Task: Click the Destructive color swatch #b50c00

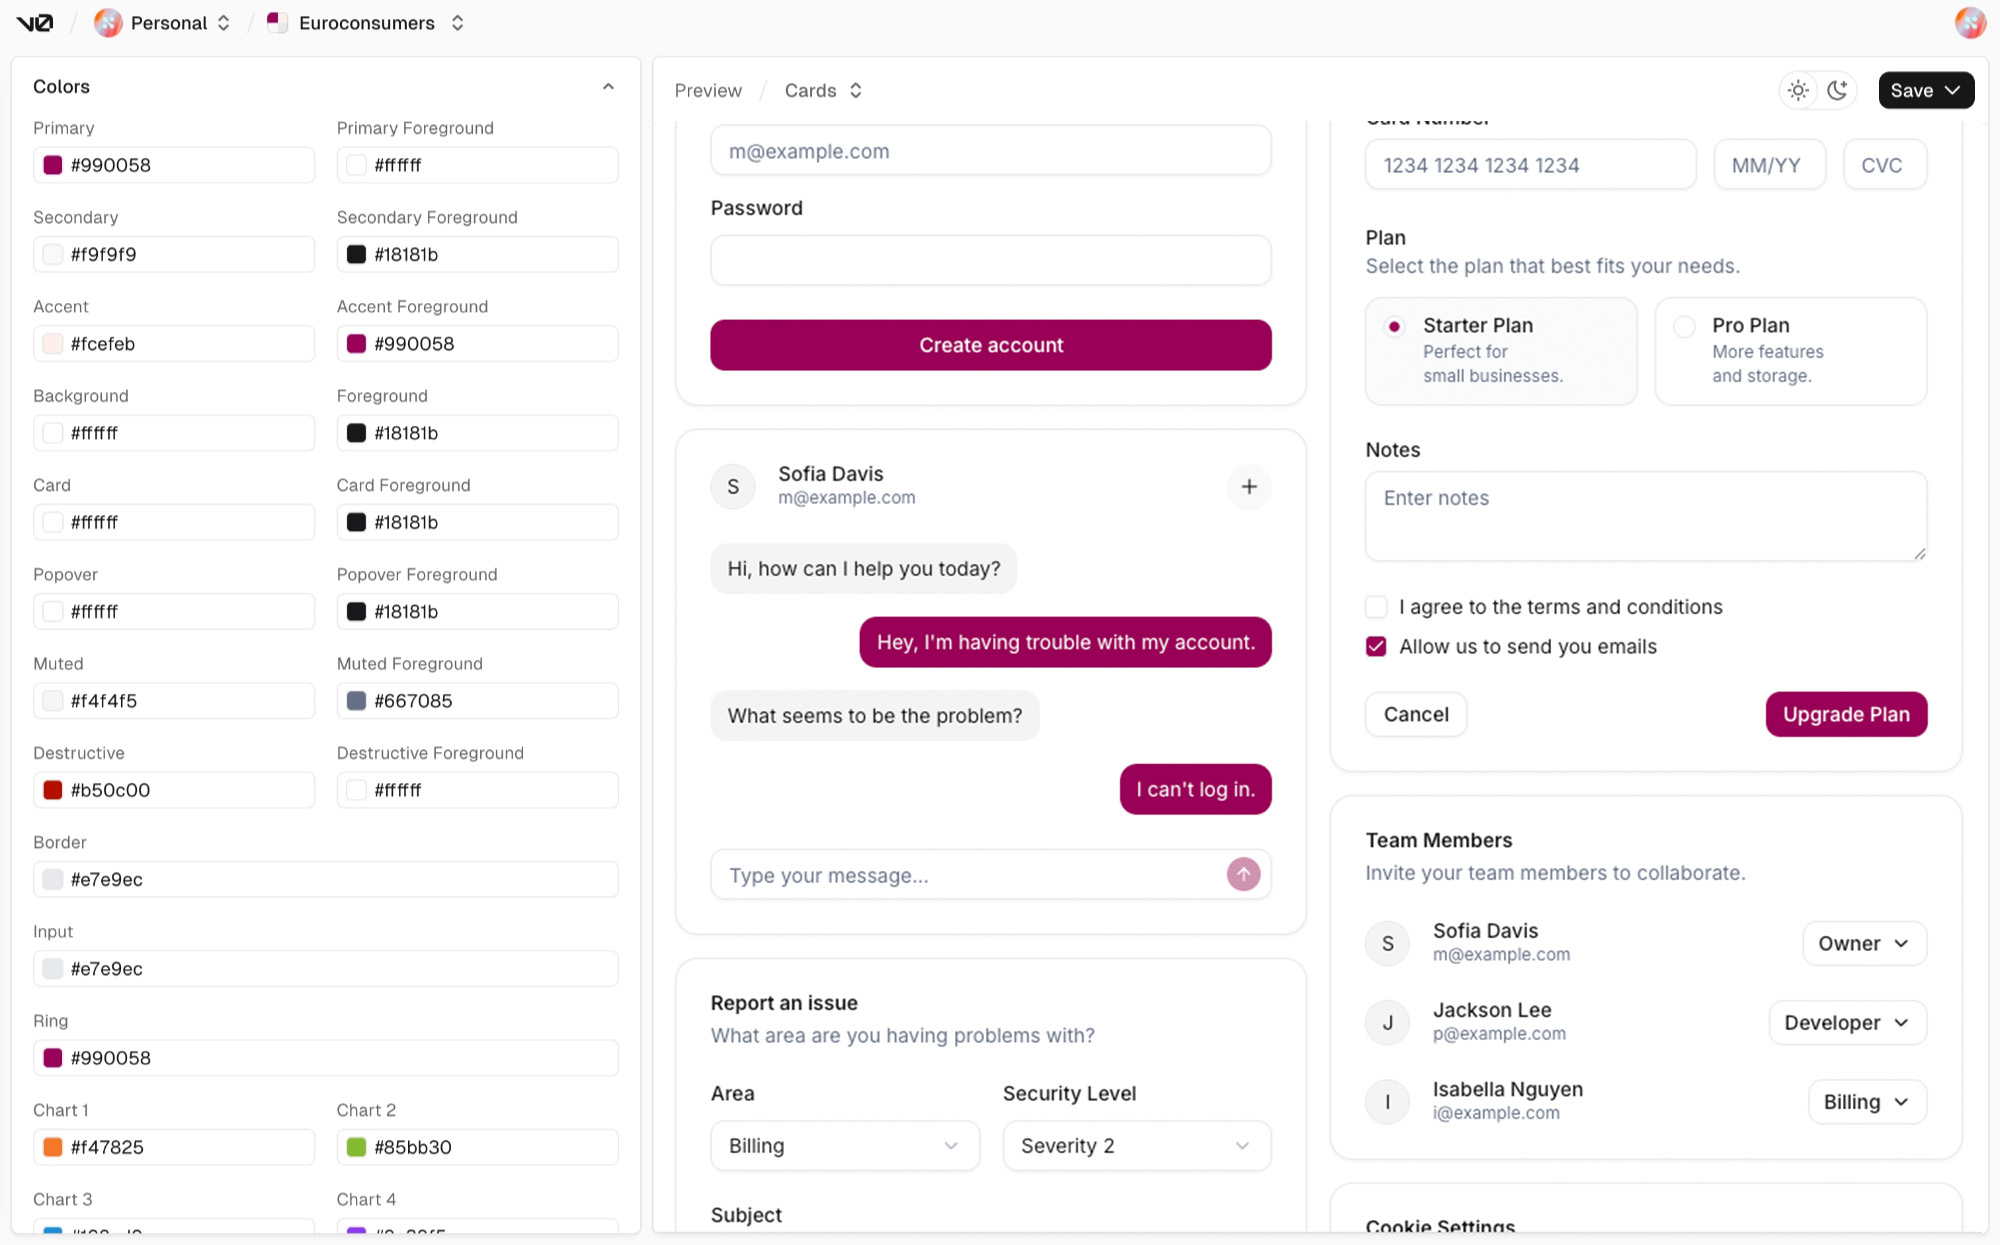Action: point(53,790)
